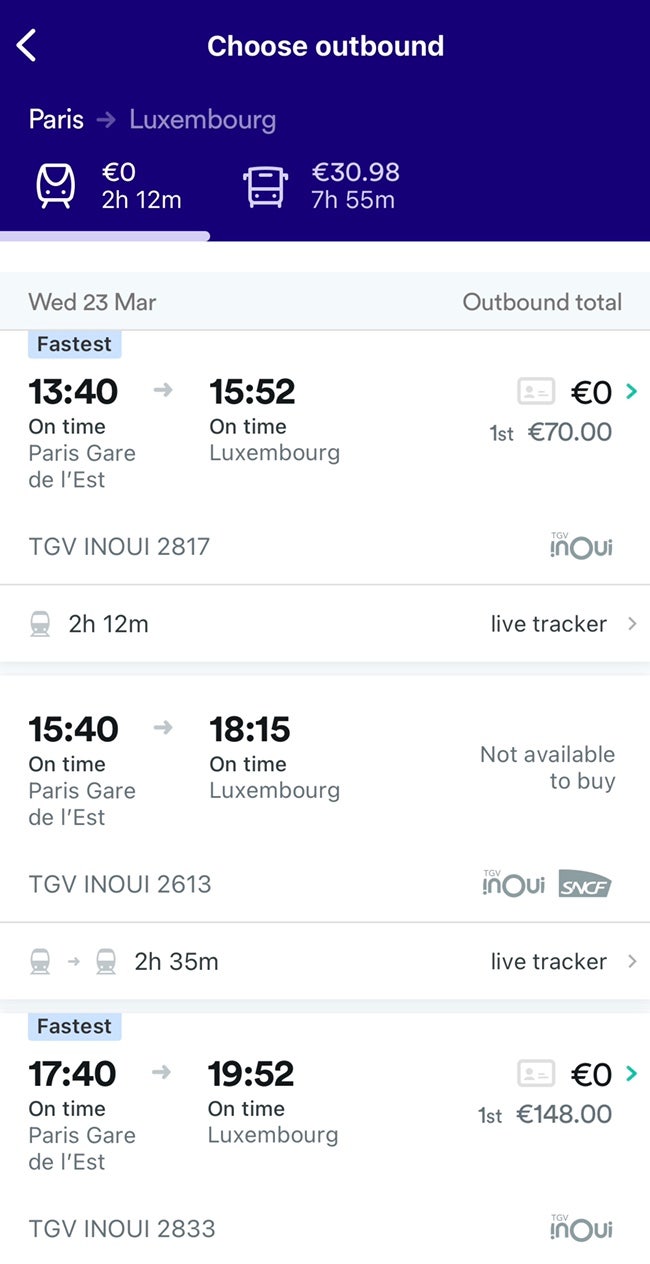Select the bus travel mode icon
This screenshot has height=1264, width=650.
pyautogui.click(x=263, y=186)
